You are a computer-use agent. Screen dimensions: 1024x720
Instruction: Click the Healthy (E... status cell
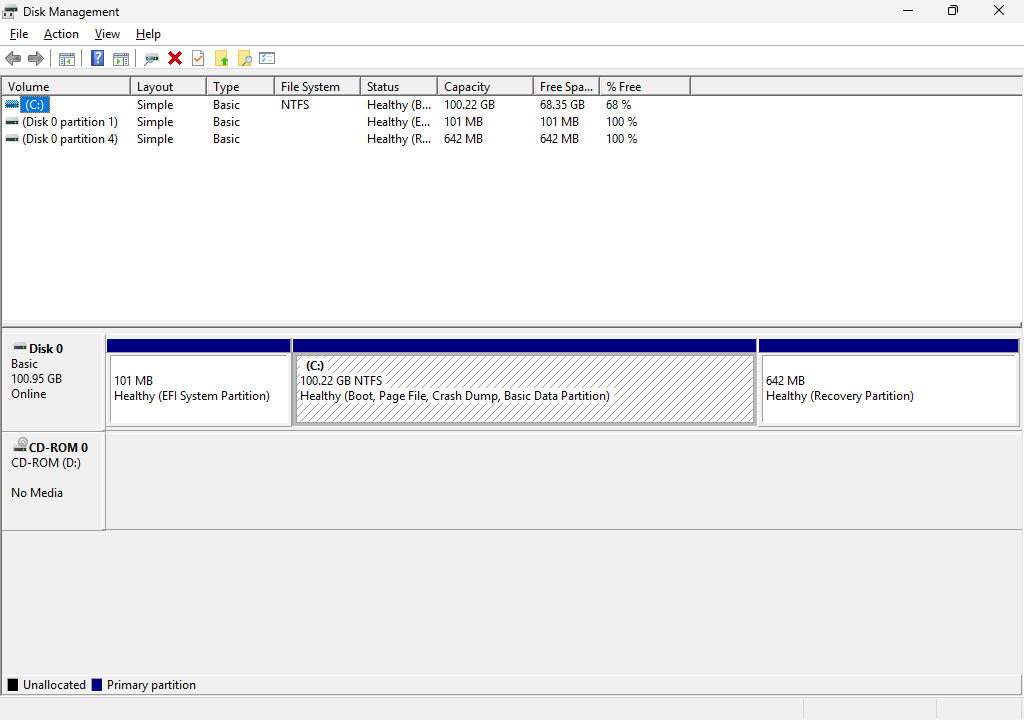pos(399,122)
